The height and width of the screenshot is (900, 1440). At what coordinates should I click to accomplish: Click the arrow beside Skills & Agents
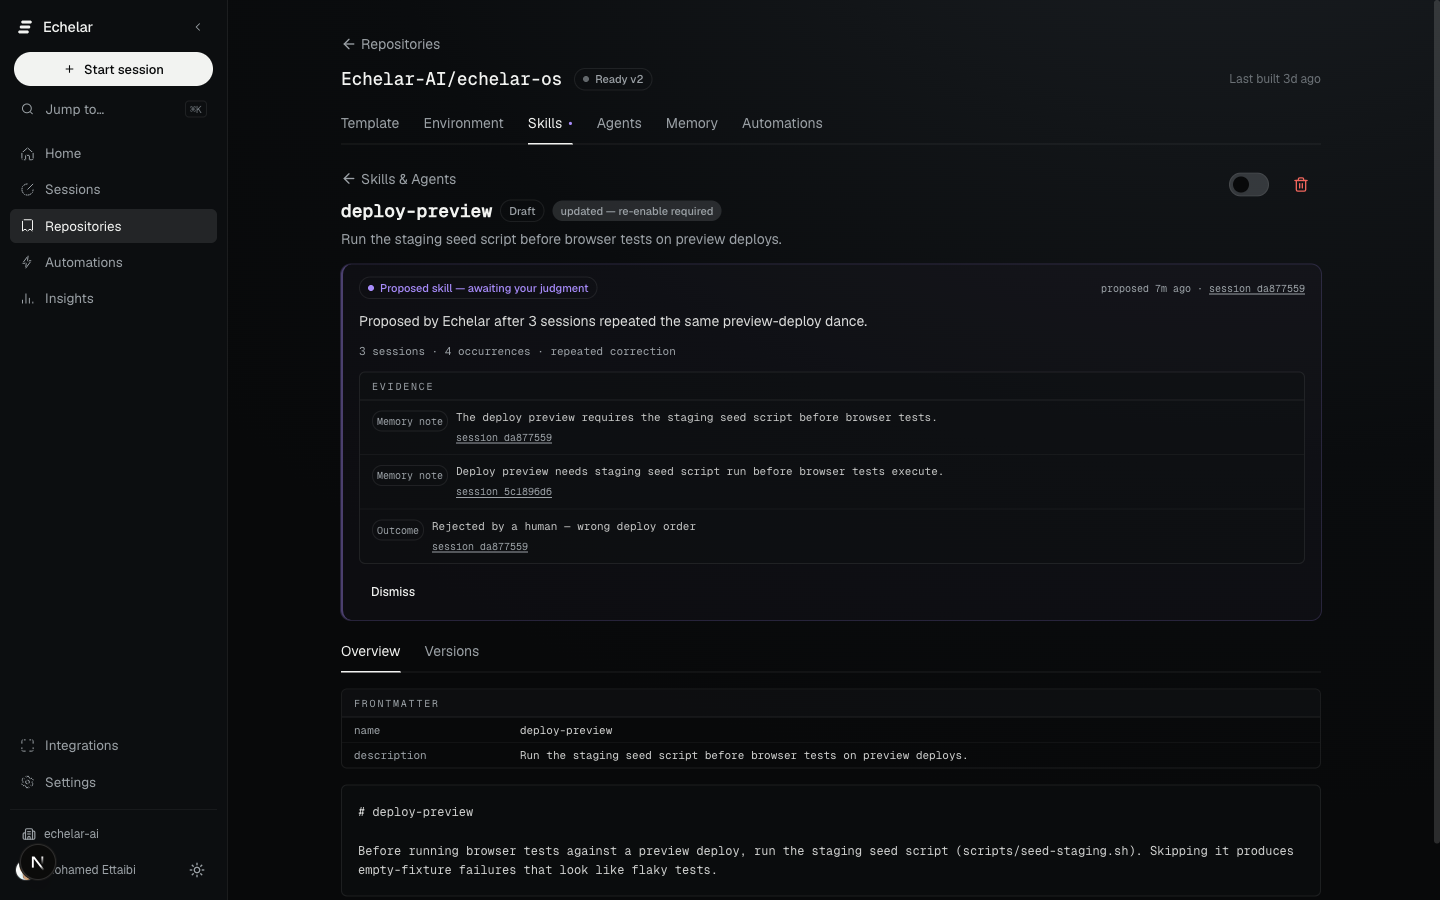pyautogui.click(x=348, y=179)
